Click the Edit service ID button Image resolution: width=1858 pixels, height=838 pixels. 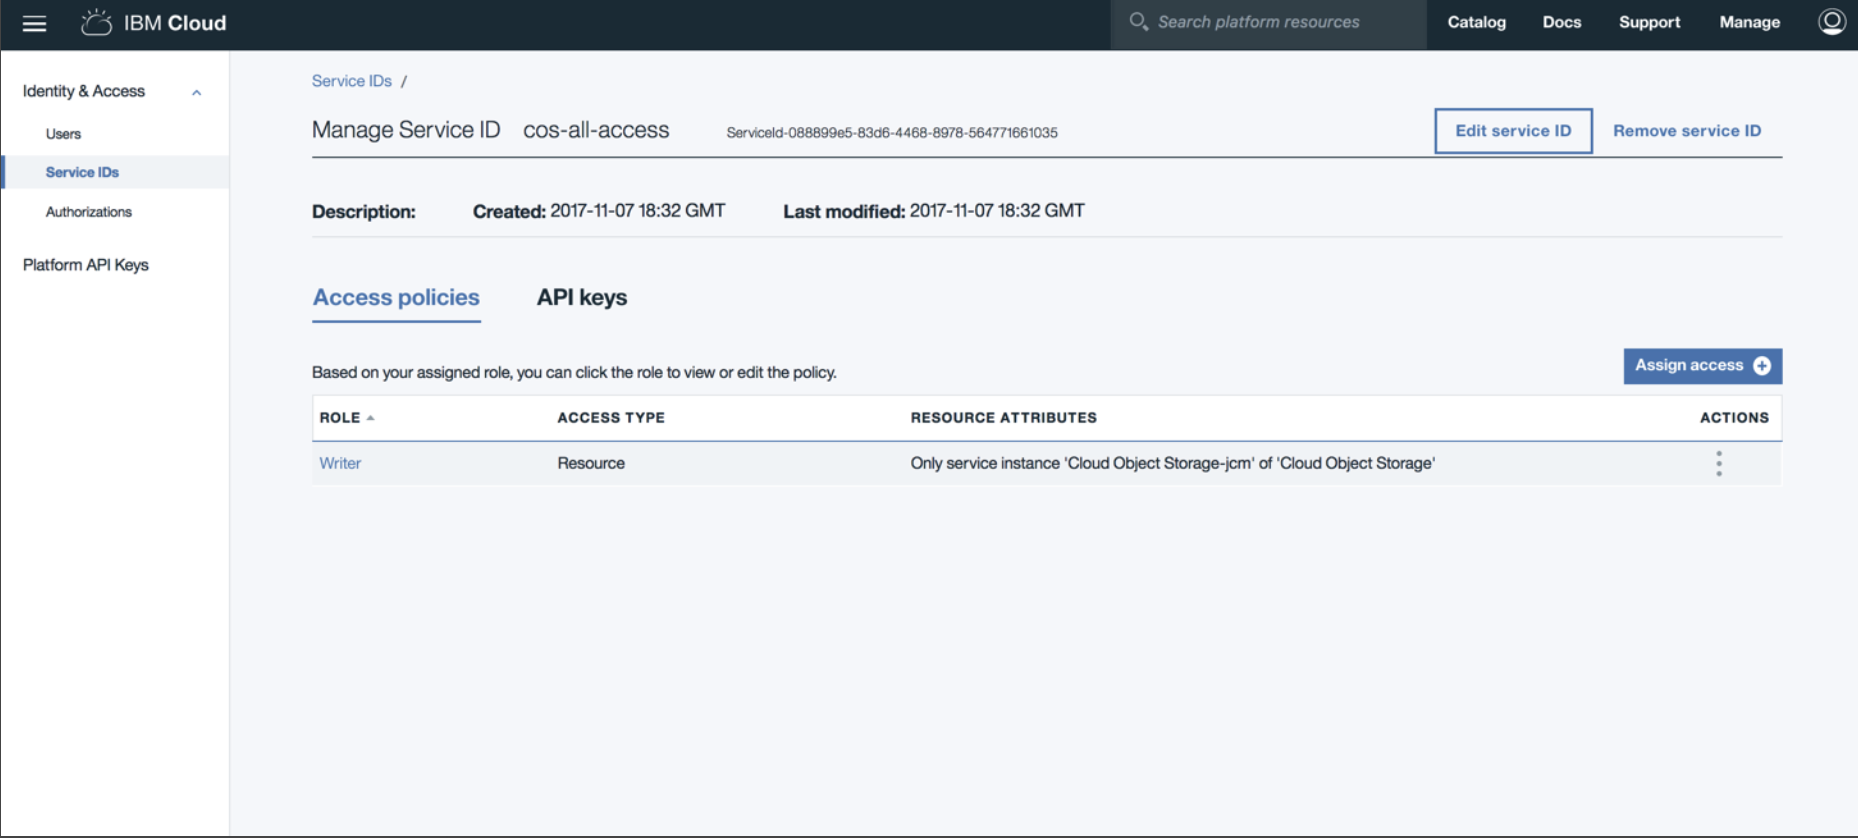pyautogui.click(x=1513, y=131)
